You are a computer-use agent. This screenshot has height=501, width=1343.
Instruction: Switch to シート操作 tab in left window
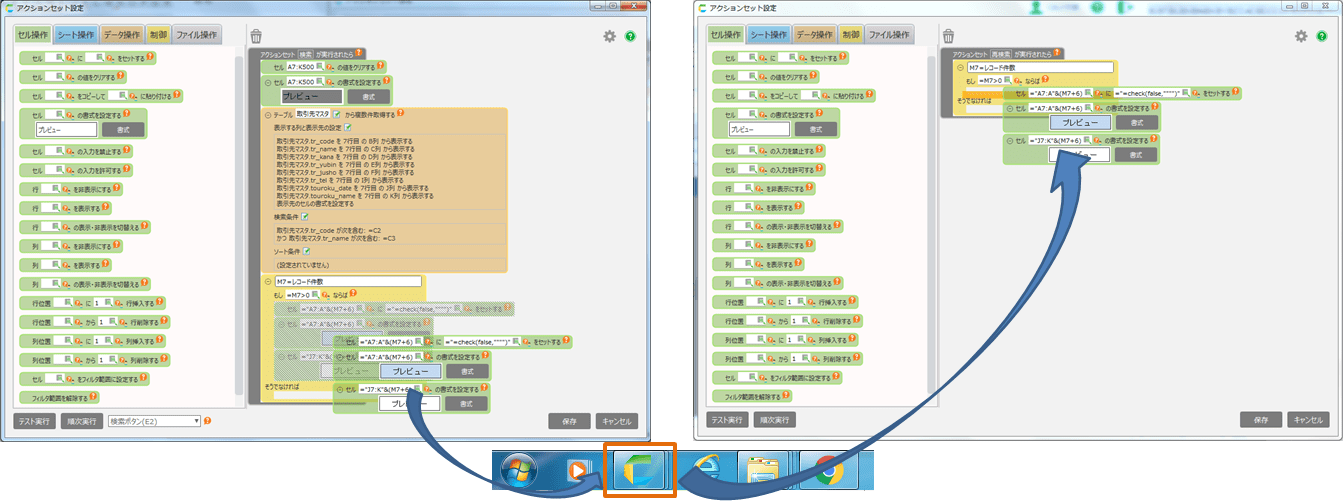pyautogui.click(x=74, y=35)
